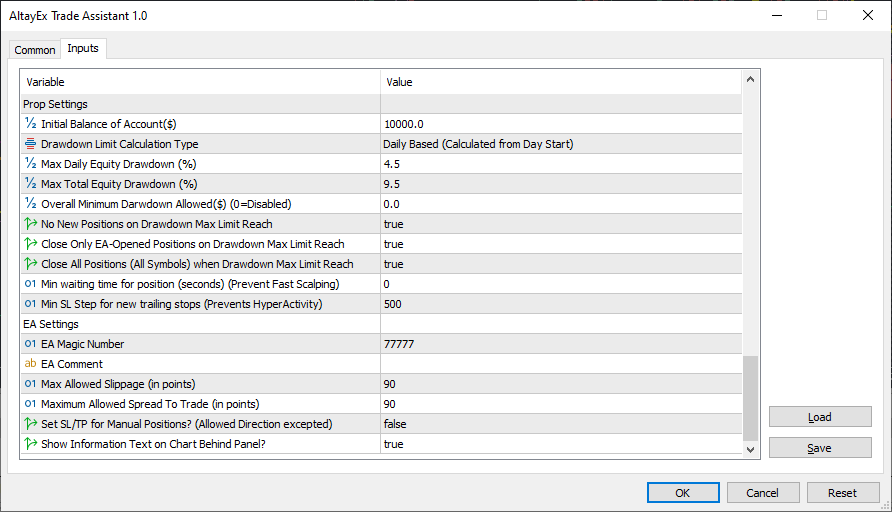Image resolution: width=892 pixels, height=512 pixels.
Task: Click the Close All Positions boolean icon
Action: 30,263
